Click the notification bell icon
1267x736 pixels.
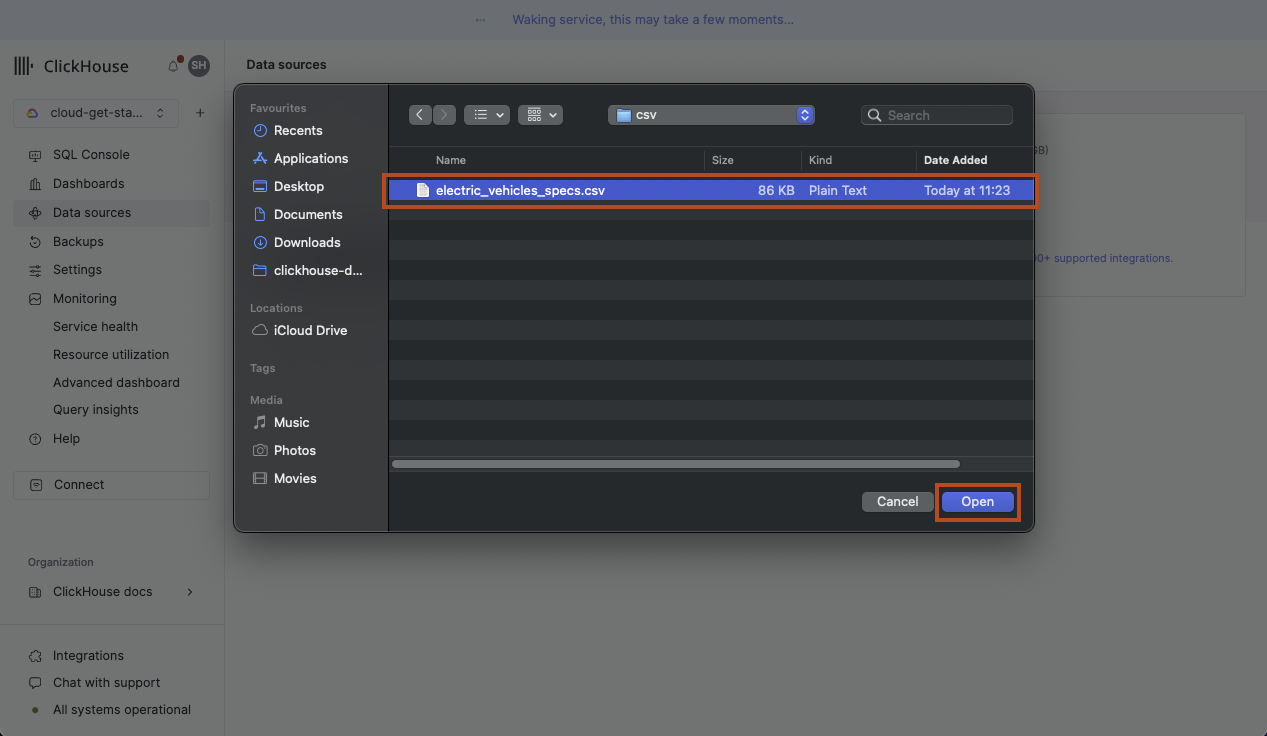[173, 66]
